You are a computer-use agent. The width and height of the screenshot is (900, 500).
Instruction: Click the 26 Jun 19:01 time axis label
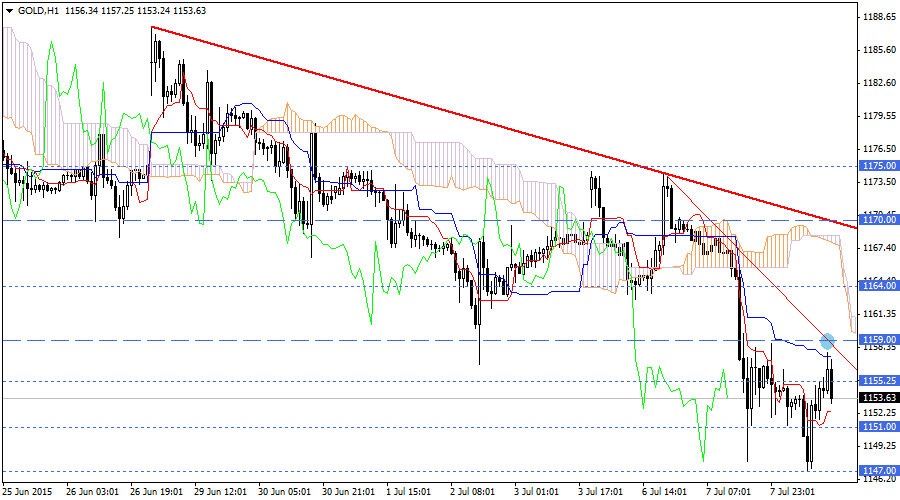click(x=157, y=492)
